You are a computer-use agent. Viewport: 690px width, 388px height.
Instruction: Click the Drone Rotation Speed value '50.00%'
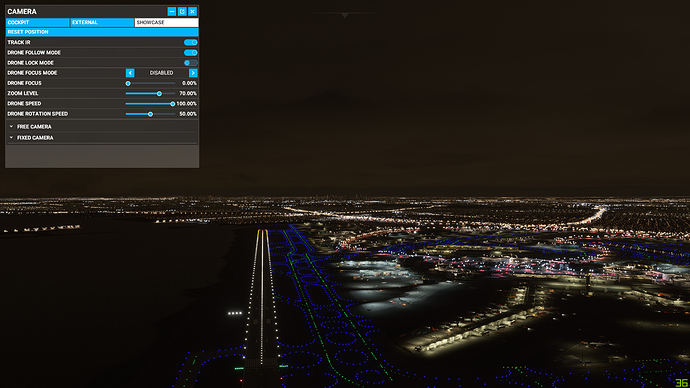tap(188, 114)
